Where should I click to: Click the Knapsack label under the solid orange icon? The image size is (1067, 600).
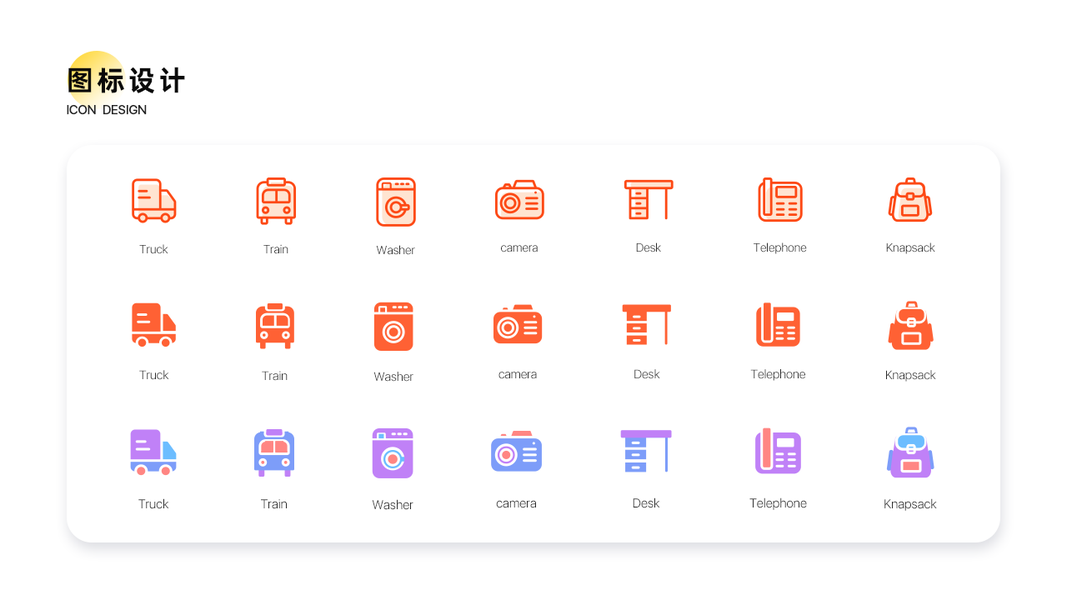click(x=910, y=375)
